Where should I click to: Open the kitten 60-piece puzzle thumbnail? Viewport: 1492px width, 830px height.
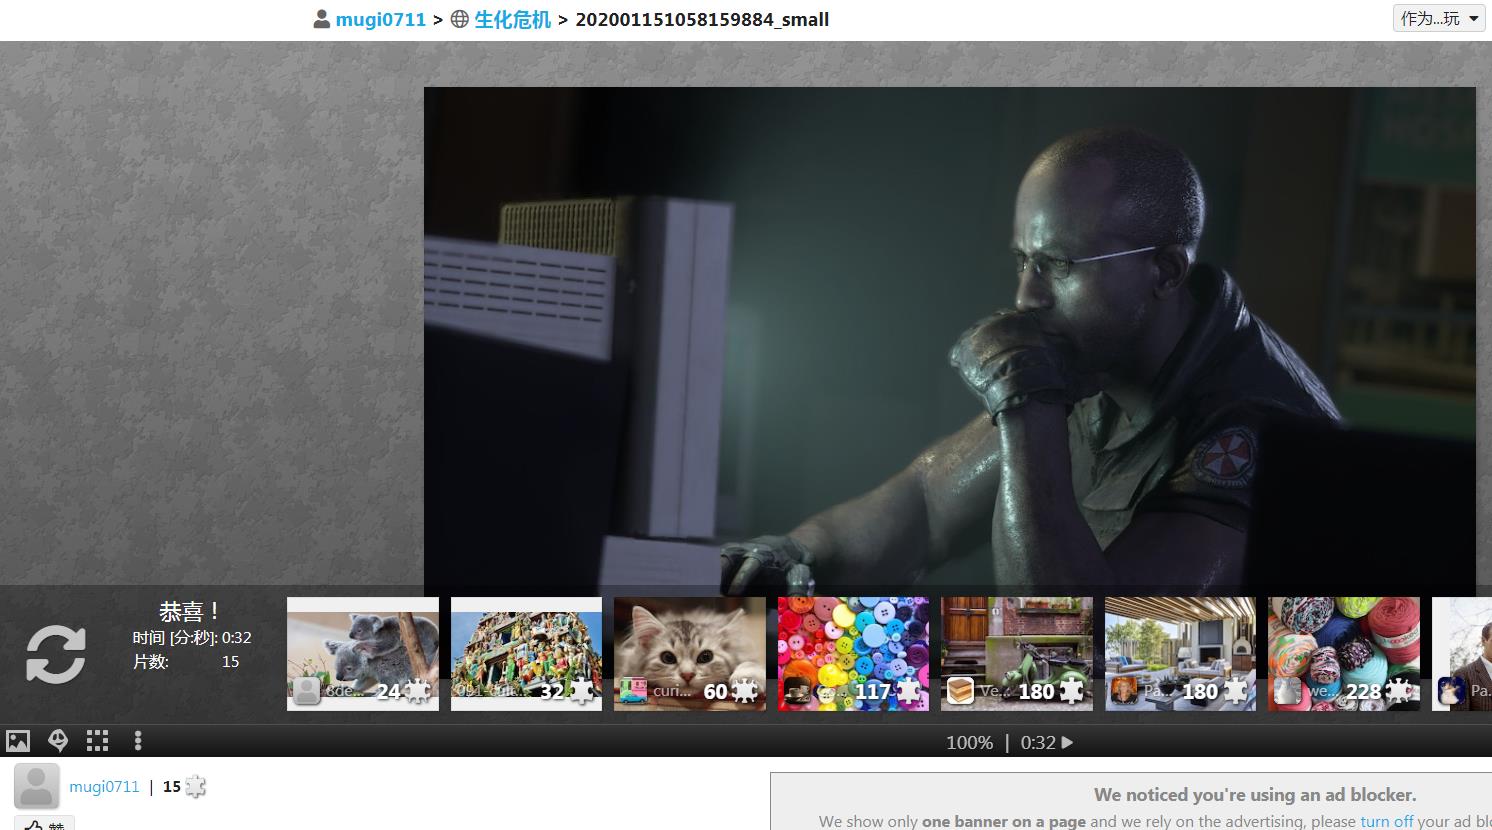click(690, 654)
